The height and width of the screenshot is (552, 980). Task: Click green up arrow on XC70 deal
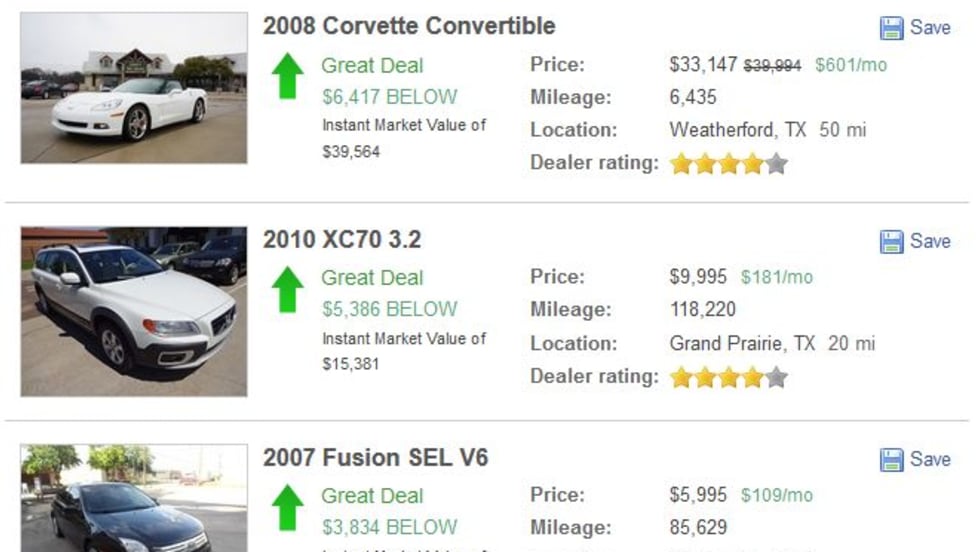(288, 289)
